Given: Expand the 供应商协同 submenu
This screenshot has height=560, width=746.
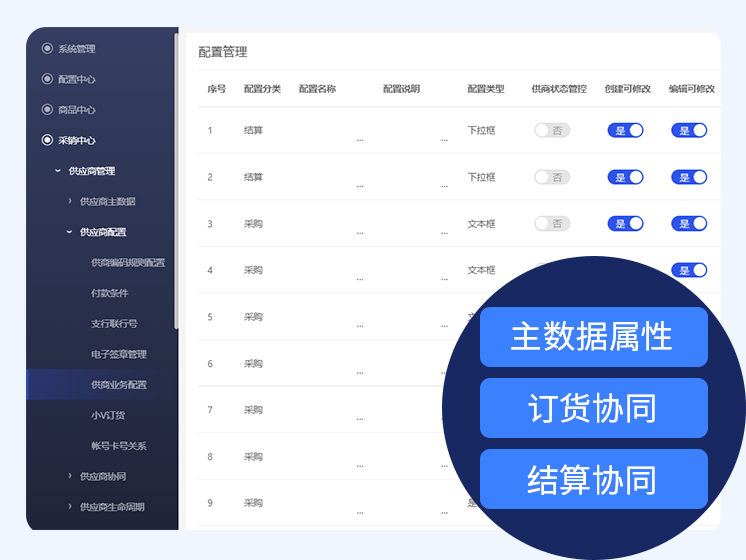Looking at the screenshot, I should 70,476.
